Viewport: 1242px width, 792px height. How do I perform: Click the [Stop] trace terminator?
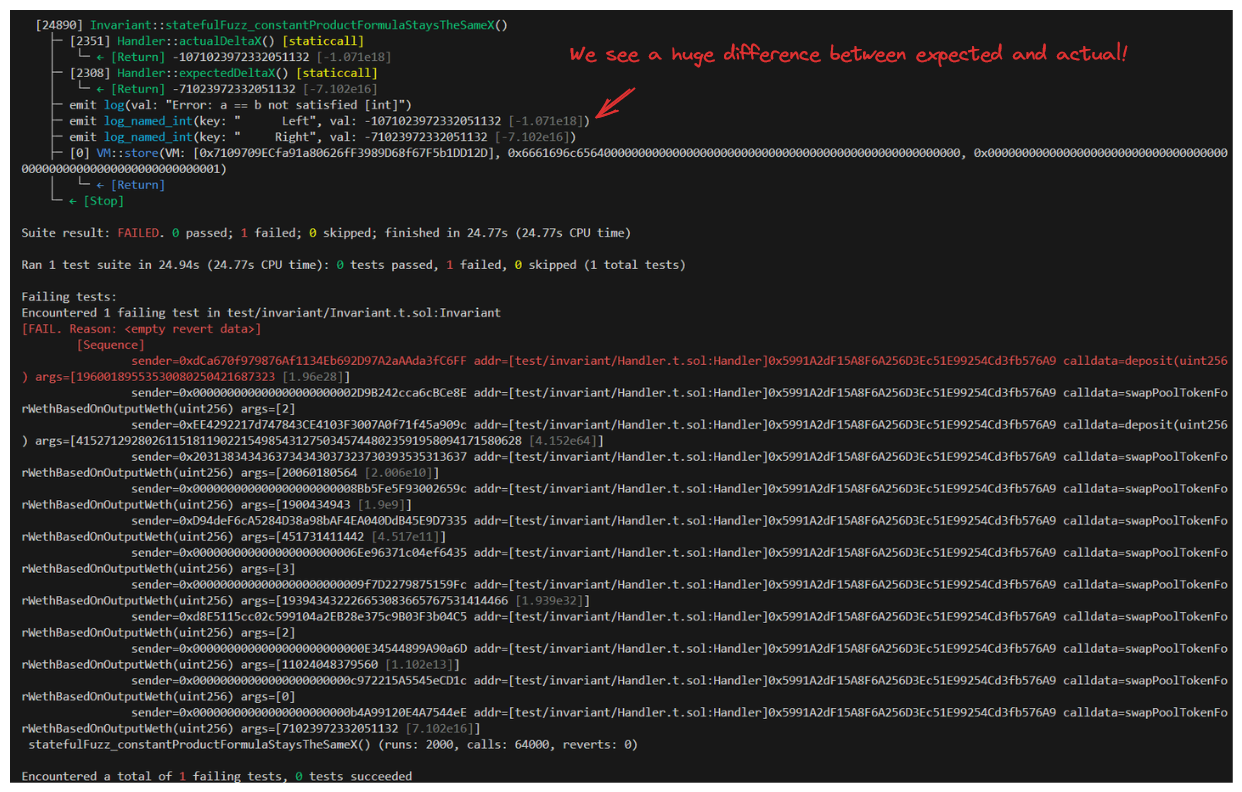pos(104,201)
